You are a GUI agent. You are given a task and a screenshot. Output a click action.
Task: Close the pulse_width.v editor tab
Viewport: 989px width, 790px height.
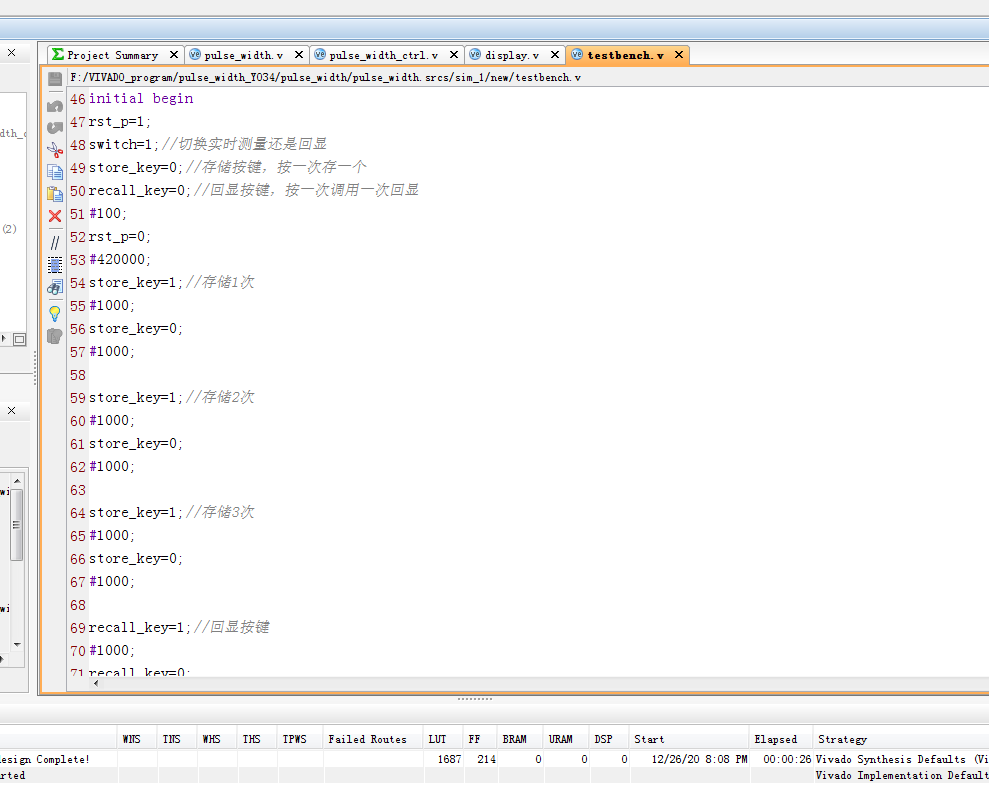299,55
